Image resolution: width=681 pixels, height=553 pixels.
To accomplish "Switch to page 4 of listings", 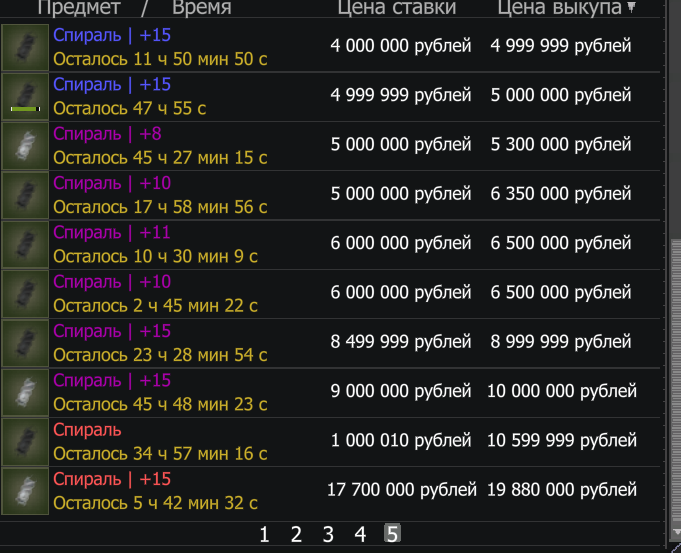I will point(360,534).
